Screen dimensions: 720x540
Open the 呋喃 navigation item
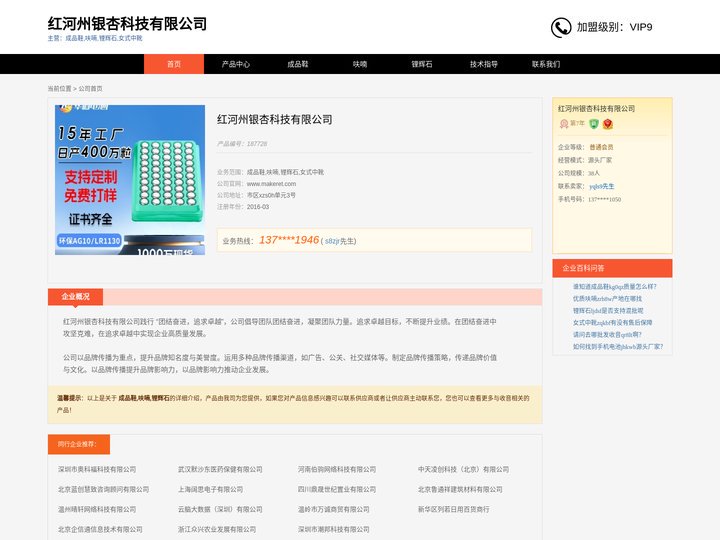(360, 64)
